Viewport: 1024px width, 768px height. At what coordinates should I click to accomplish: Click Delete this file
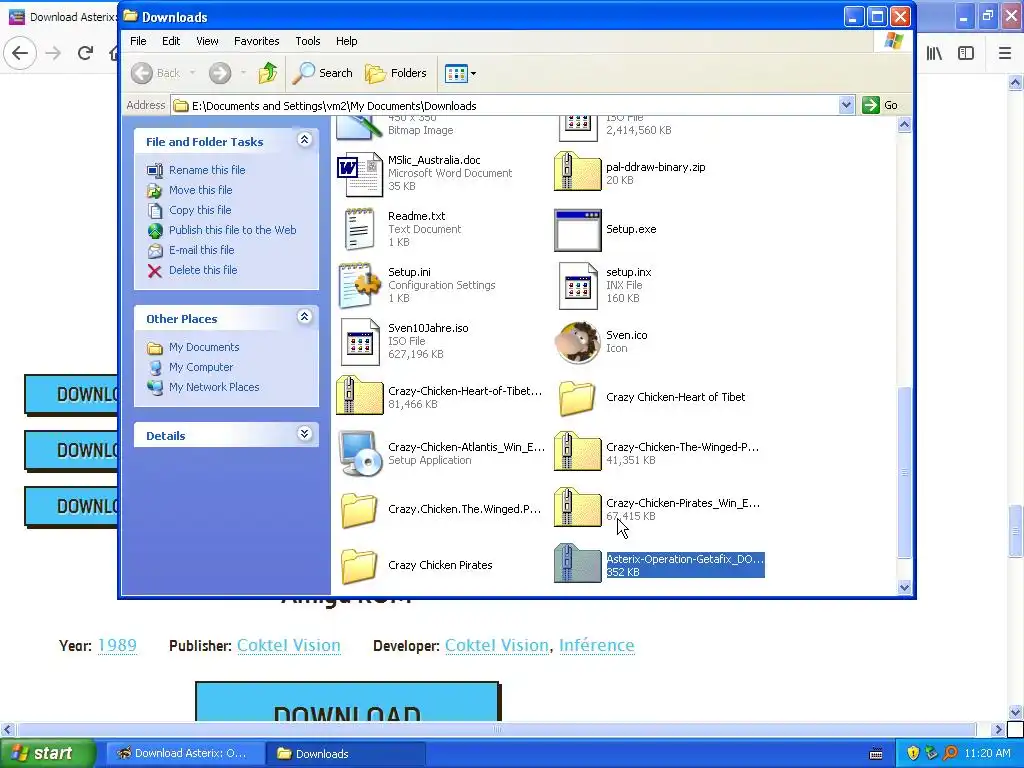click(x=203, y=270)
